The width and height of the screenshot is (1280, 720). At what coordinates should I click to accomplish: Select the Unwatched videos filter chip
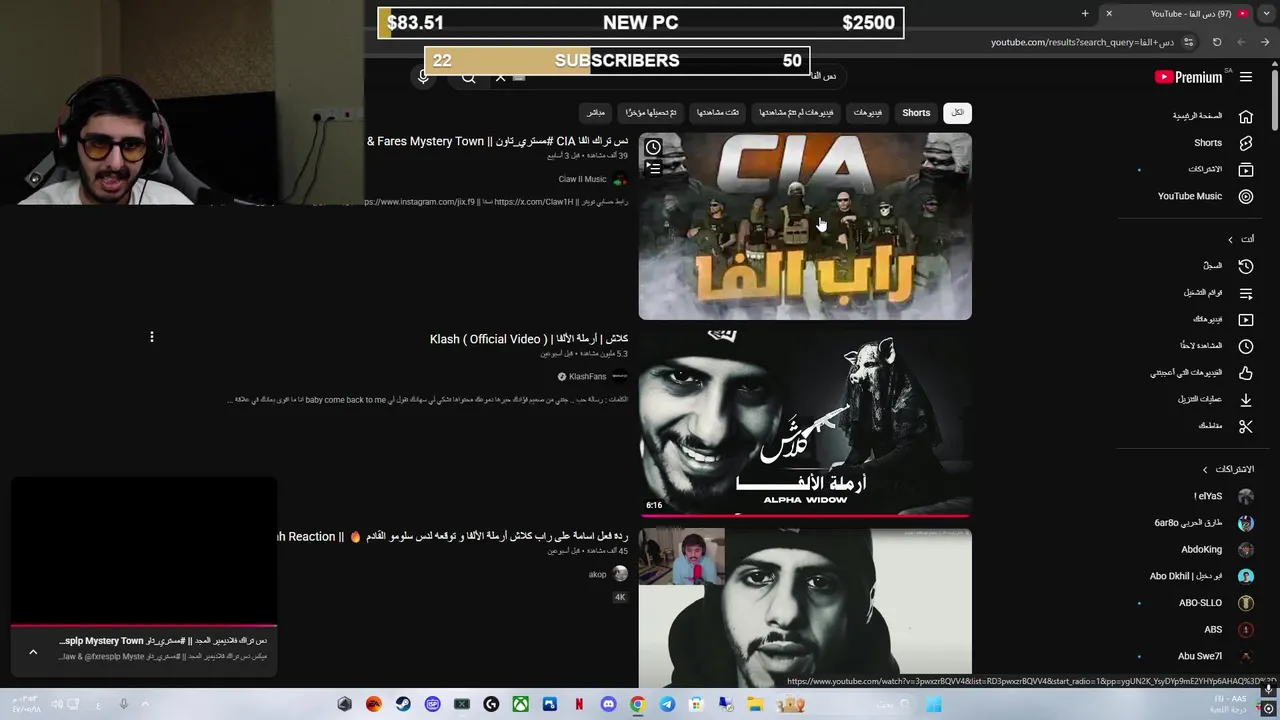796,113
